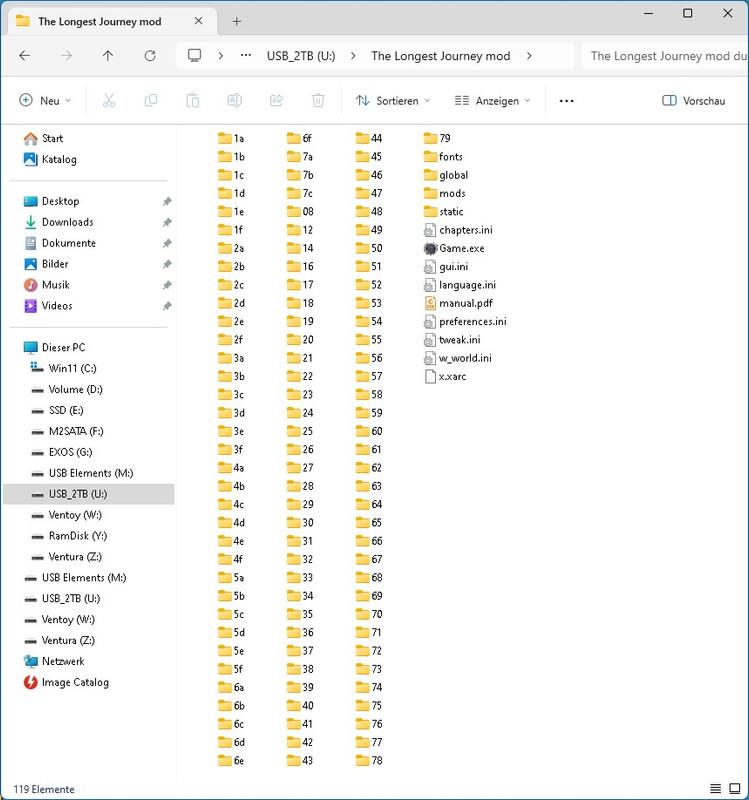
Task: Open Volume (D:) drive
Action: pyautogui.click(x=67, y=389)
